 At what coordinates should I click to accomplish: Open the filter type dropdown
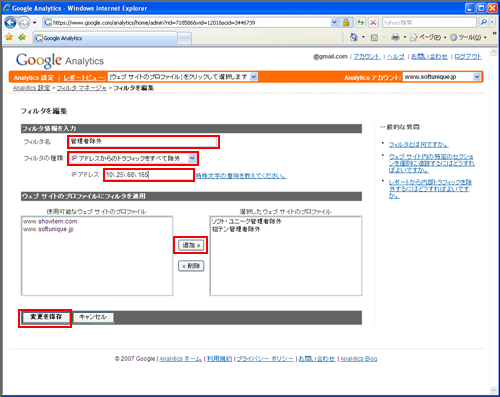(133, 158)
